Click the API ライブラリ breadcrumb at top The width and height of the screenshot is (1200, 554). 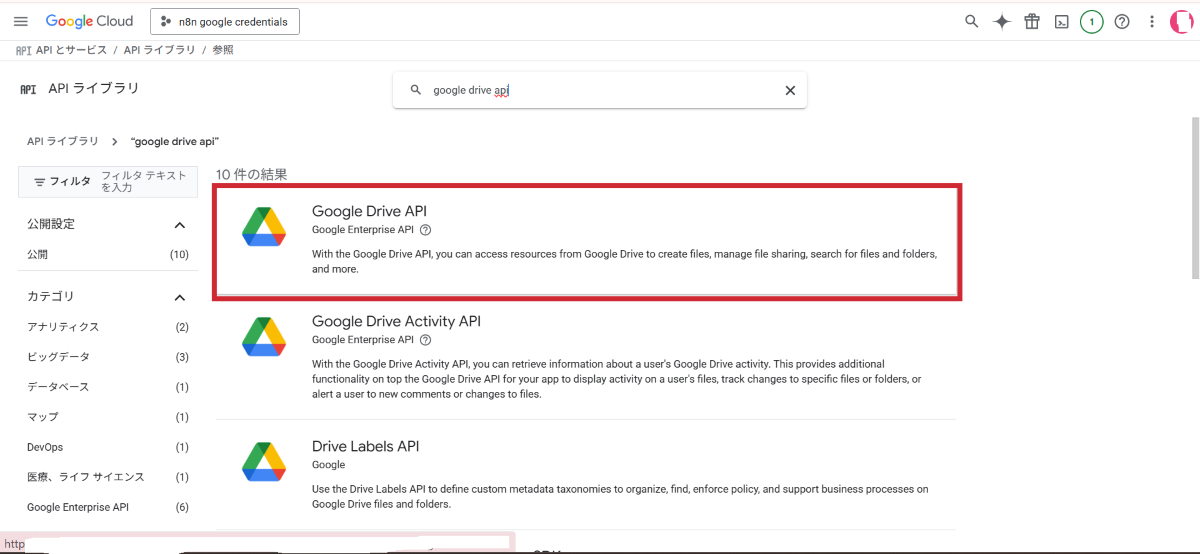pyautogui.click(x=159, y=50)
